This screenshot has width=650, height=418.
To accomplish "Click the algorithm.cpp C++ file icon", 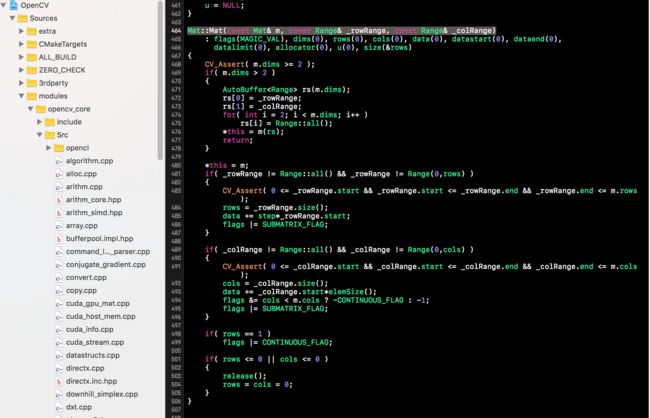I will (59, 161).
